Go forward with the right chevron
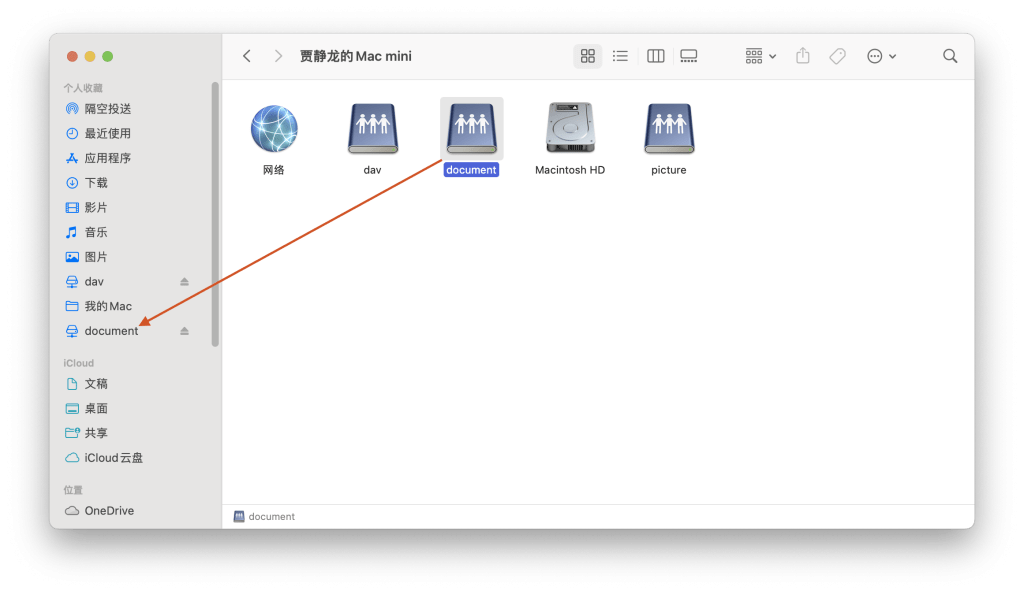 click(x=278, y=56)
